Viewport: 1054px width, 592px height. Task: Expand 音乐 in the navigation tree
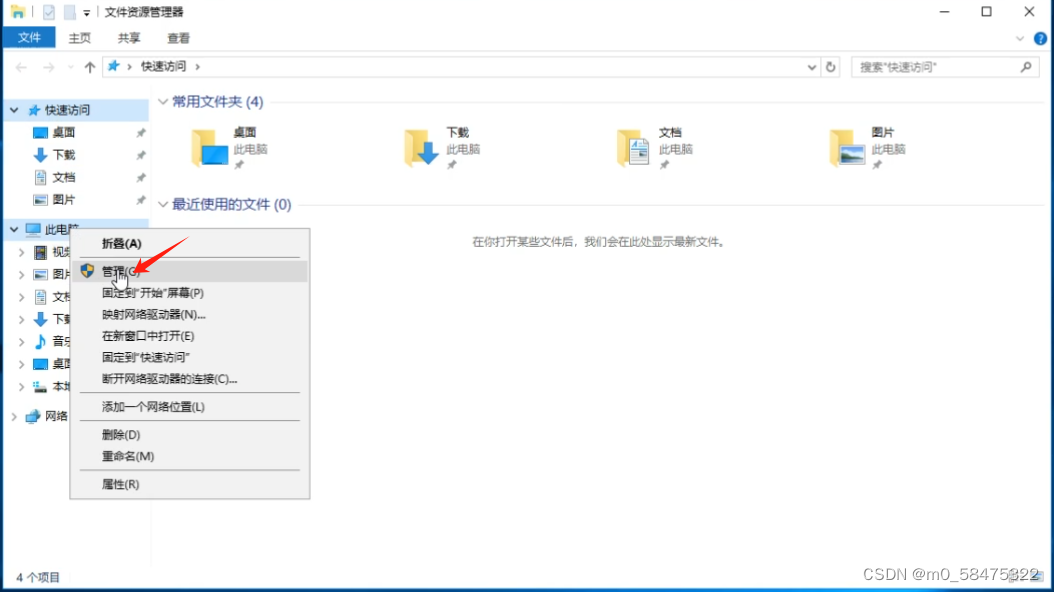point(20,341)
